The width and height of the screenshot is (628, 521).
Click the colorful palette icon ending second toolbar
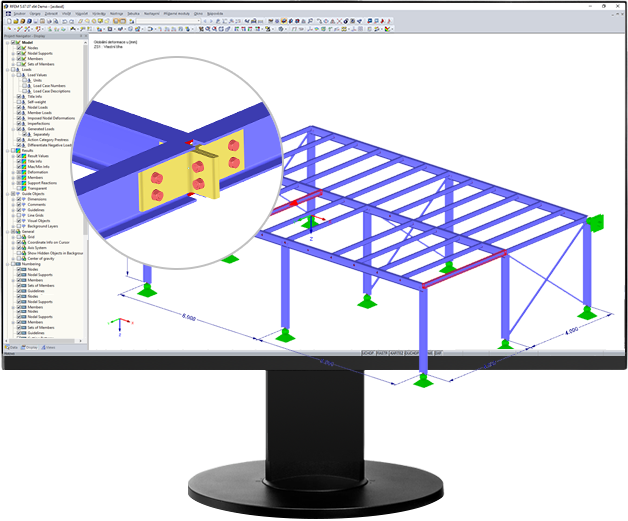click(x=387, y=29)
